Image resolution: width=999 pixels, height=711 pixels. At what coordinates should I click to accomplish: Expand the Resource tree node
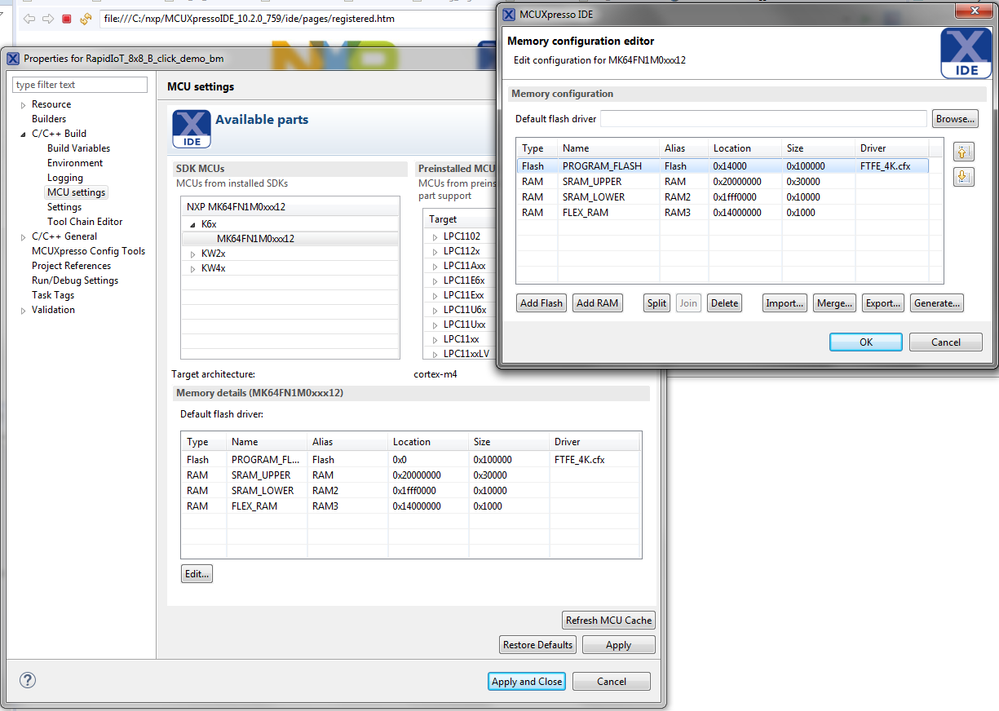(24, 105)
